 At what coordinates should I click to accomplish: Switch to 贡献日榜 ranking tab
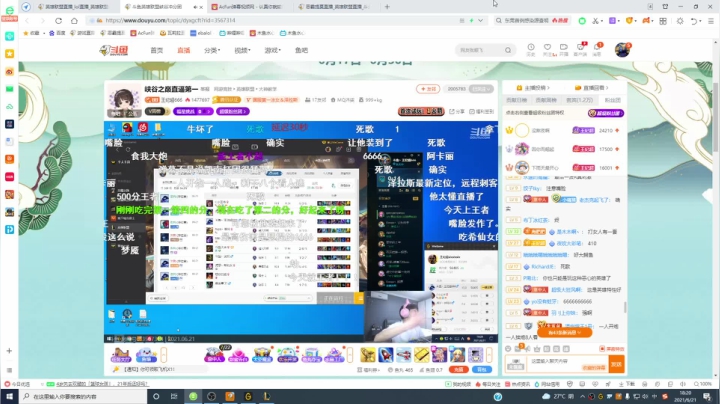tap(517, 100)
